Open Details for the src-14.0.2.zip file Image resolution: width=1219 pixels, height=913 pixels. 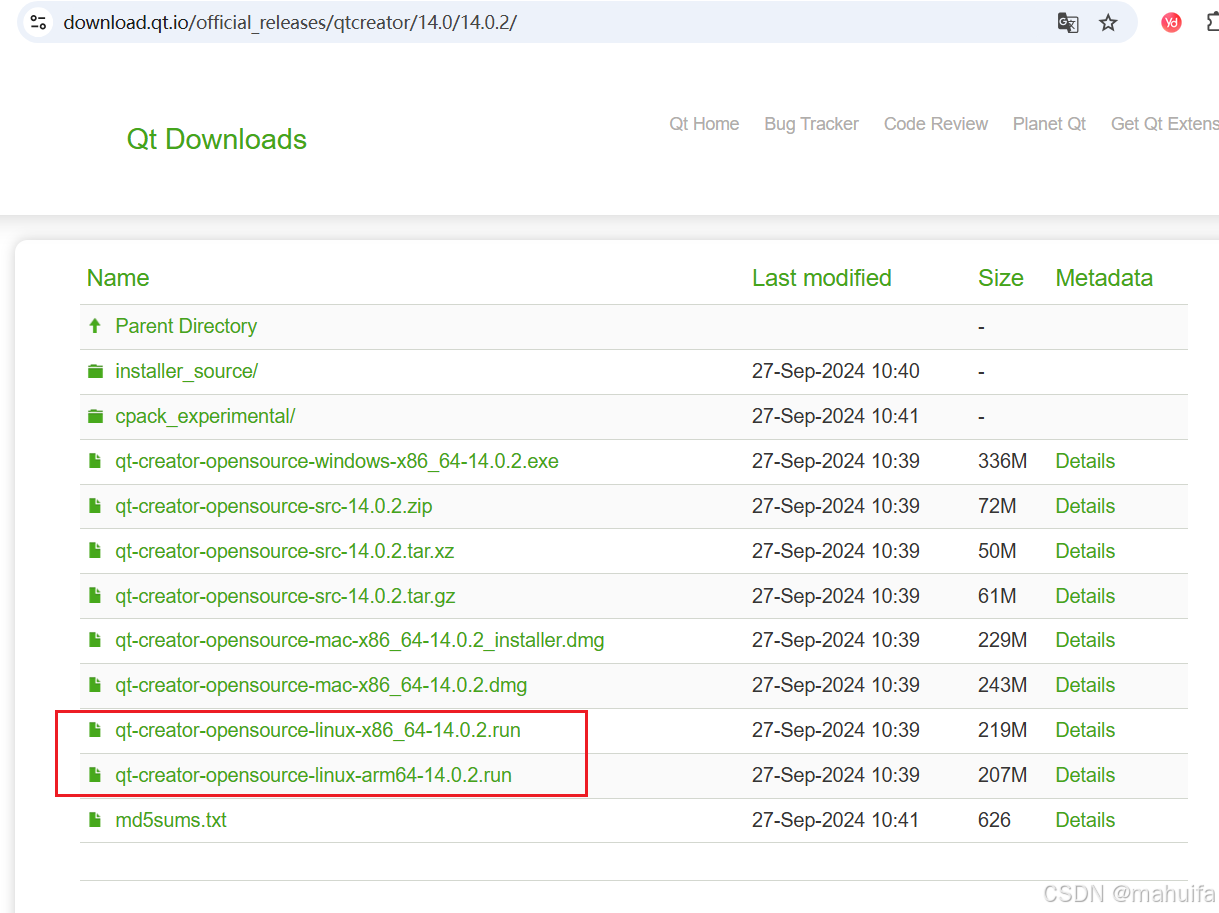coord(1085,506)
